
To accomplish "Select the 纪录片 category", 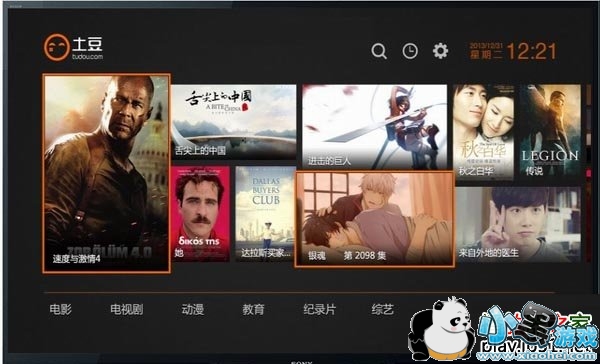I will (x=320, y=309).
